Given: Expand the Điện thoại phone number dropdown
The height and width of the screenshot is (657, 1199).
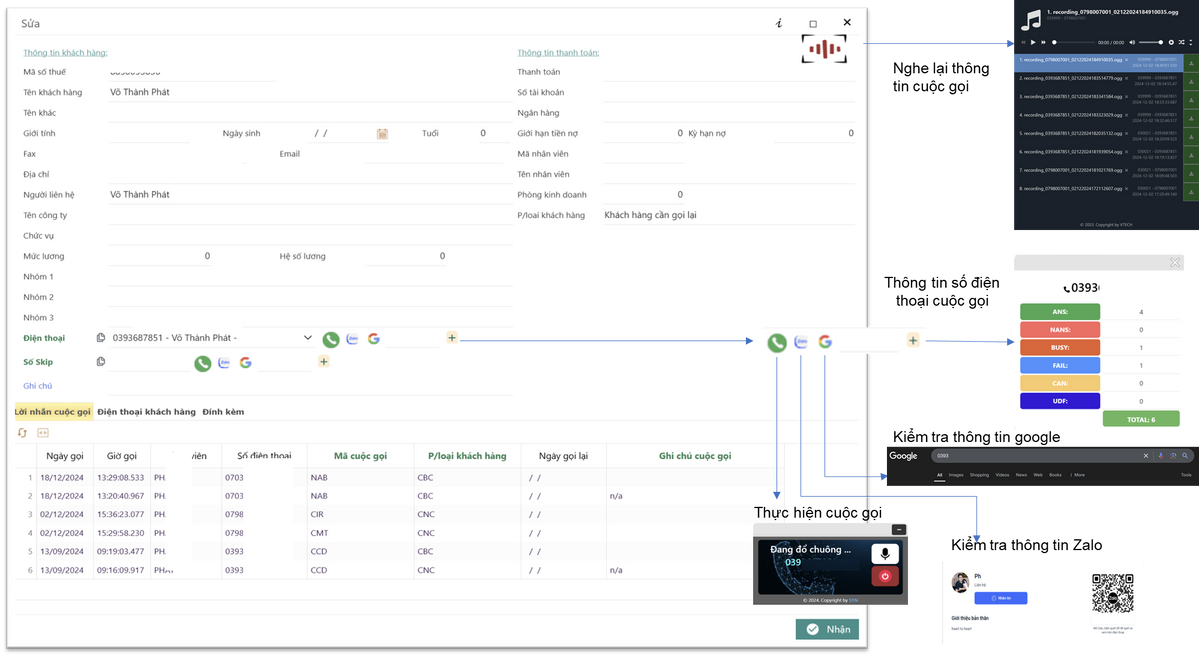Looking at the screenshot, I should click(308, 339).
